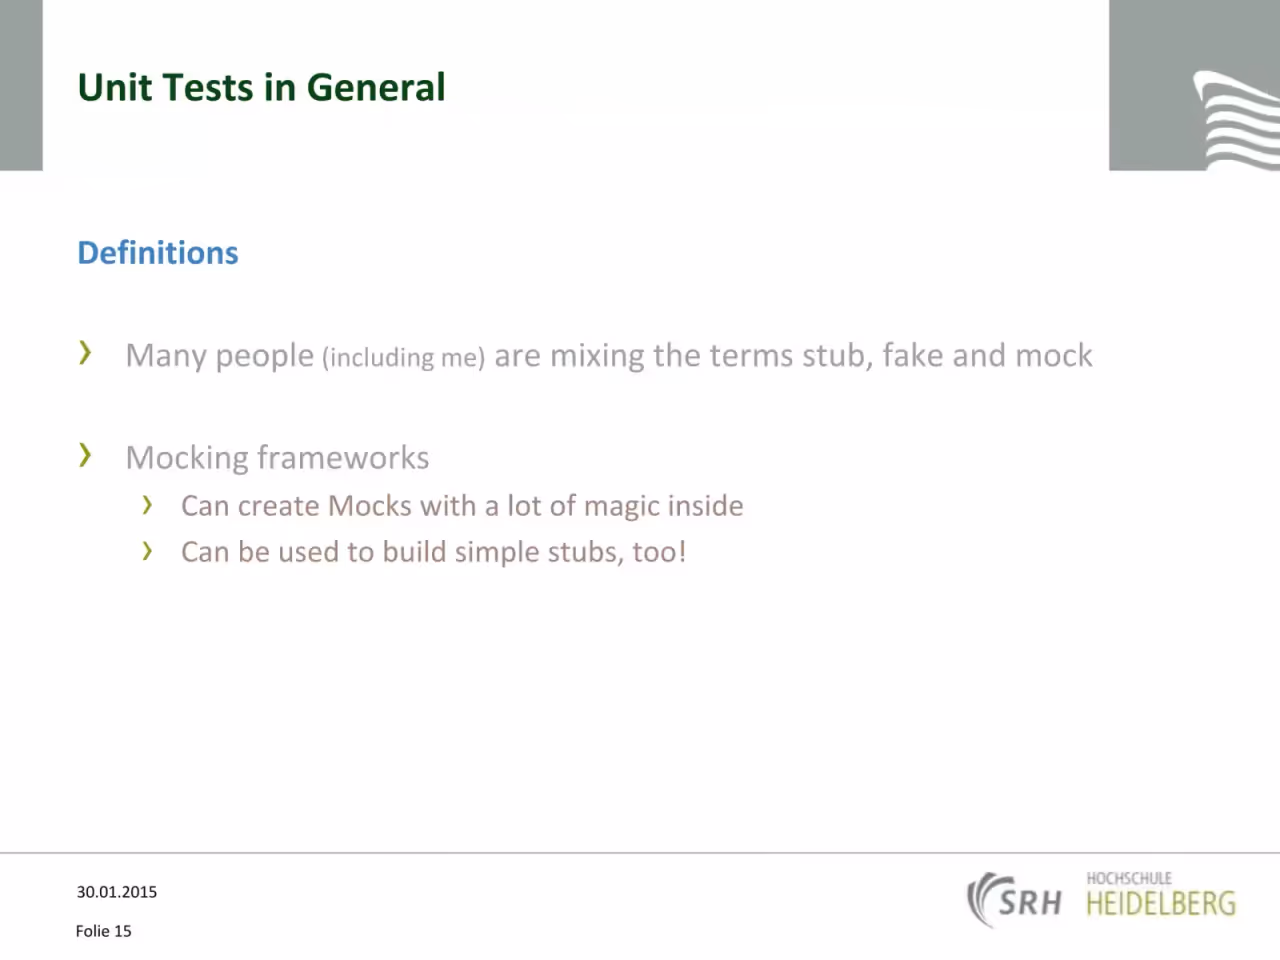Click the date 30.01.2015 in footer
1280x960 pixels.
coord(117,892)
